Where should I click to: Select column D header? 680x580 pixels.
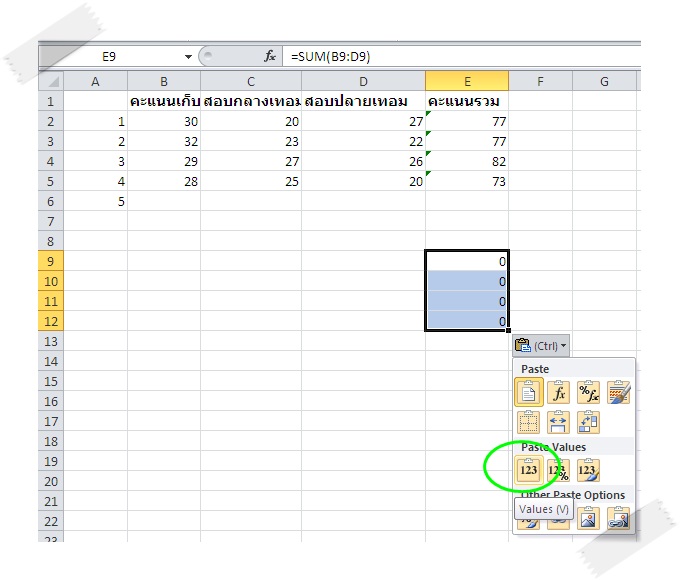[x=363, y=81]
